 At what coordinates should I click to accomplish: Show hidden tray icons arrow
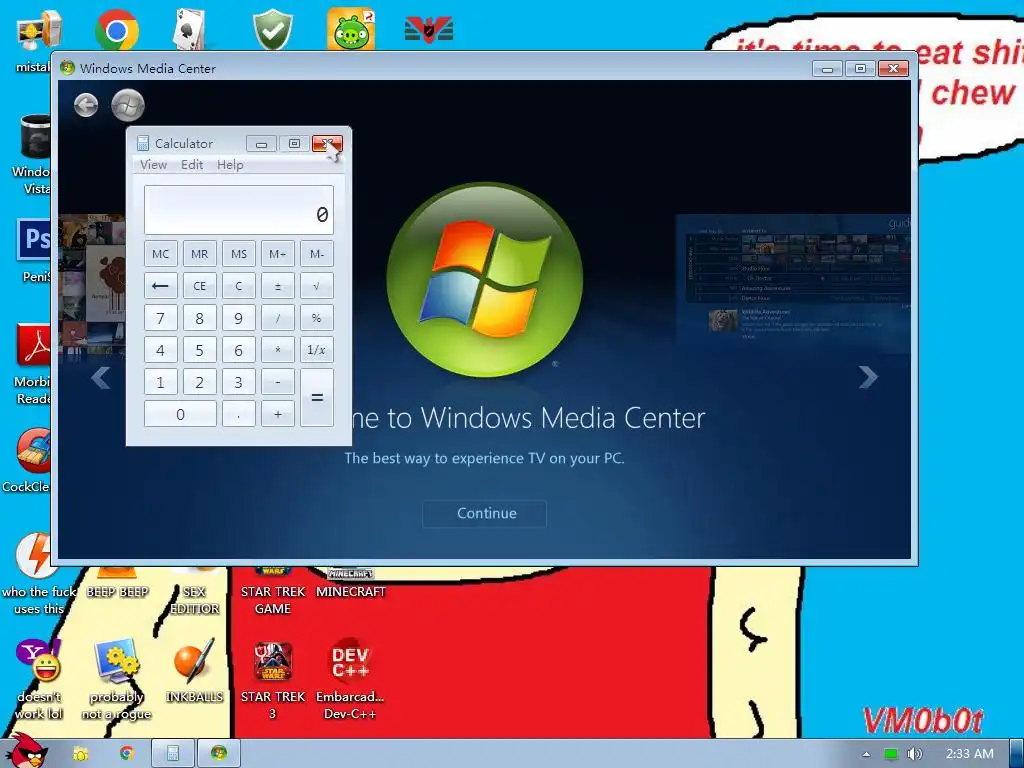click(866, 754)
